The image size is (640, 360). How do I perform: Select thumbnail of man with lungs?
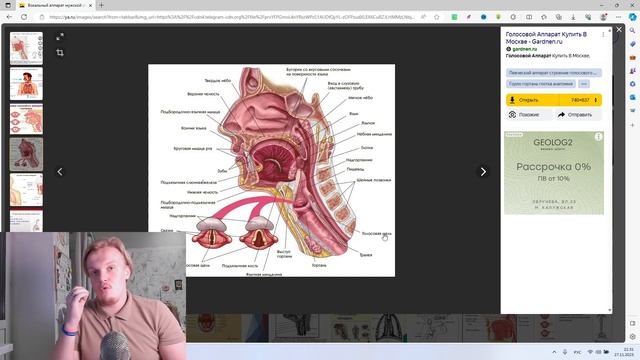pos(26,84)
